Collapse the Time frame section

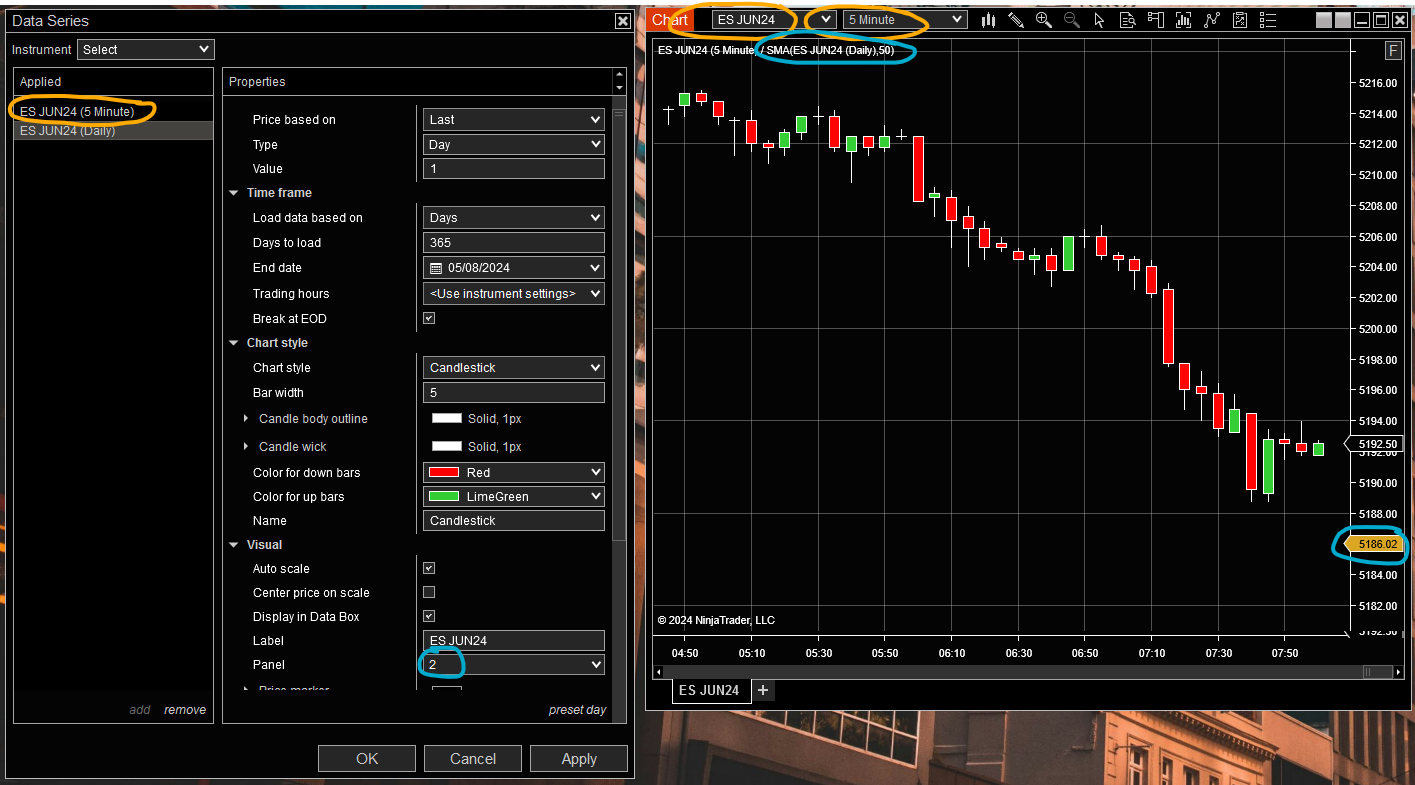click(x=234, y=193)
